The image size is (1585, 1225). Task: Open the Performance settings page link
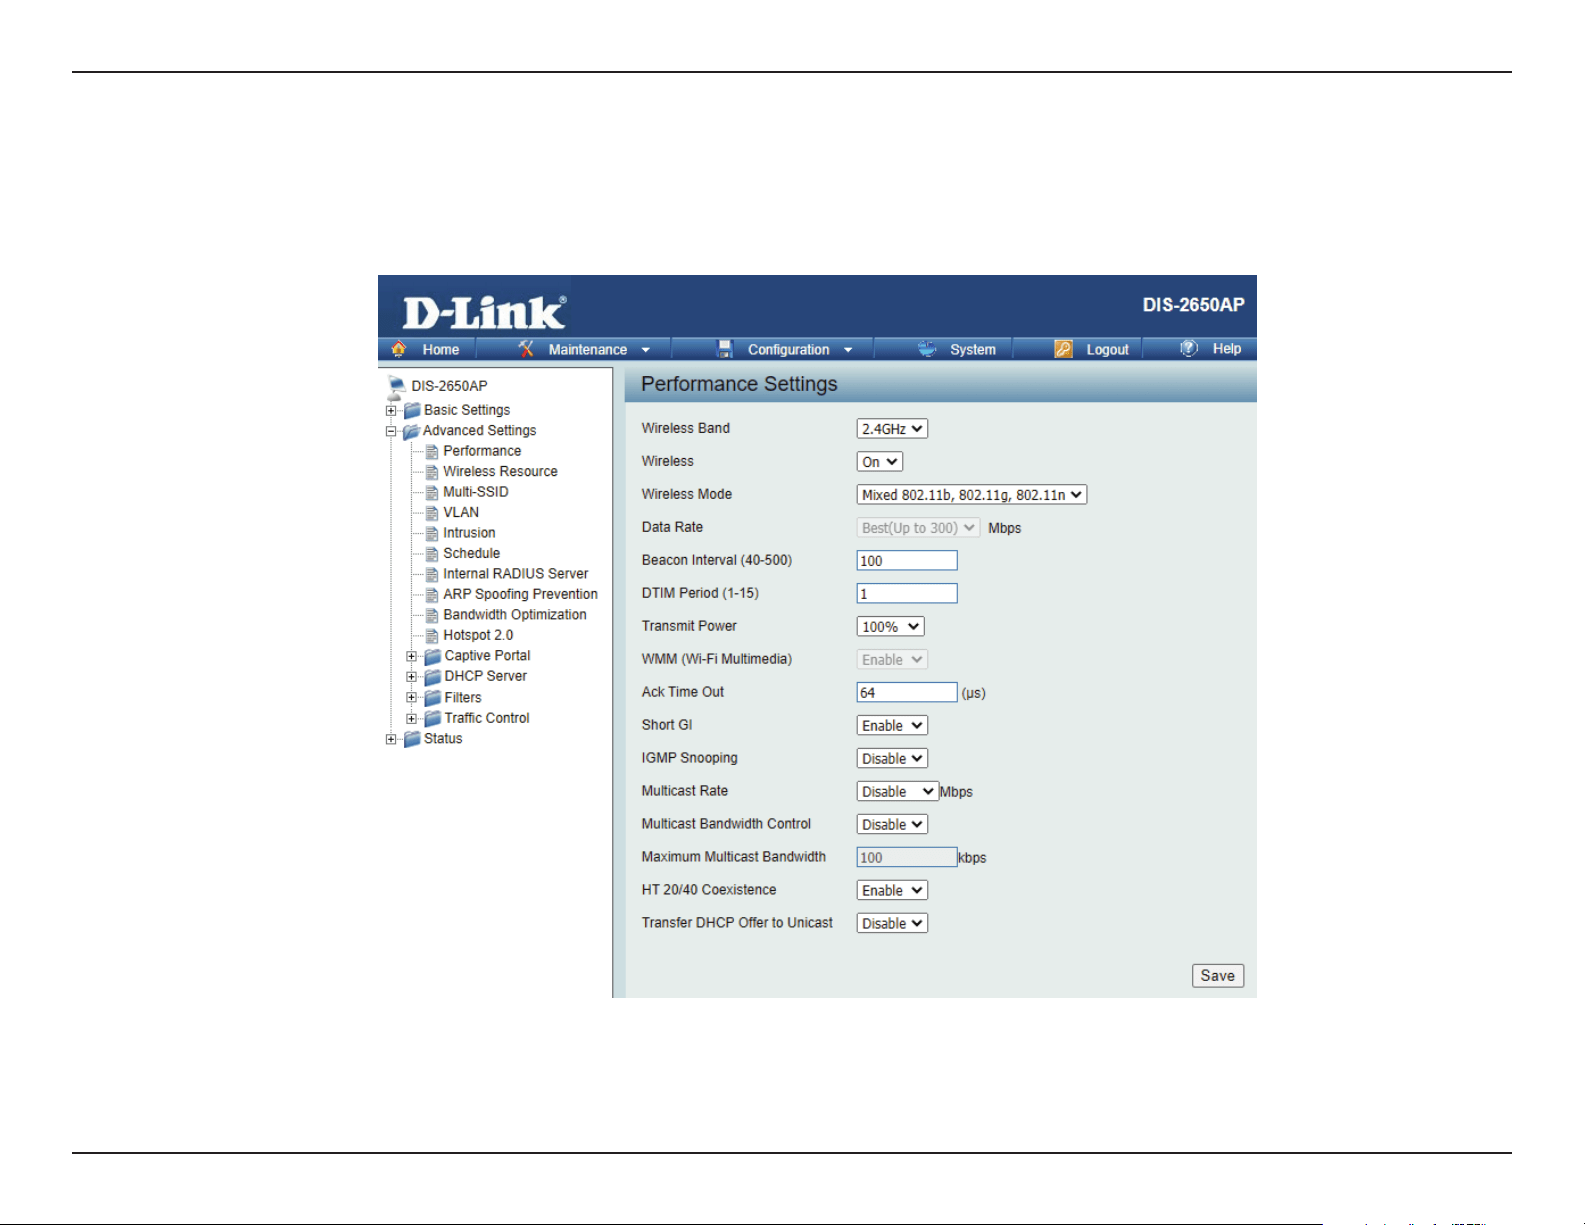[x=482, y=451]
